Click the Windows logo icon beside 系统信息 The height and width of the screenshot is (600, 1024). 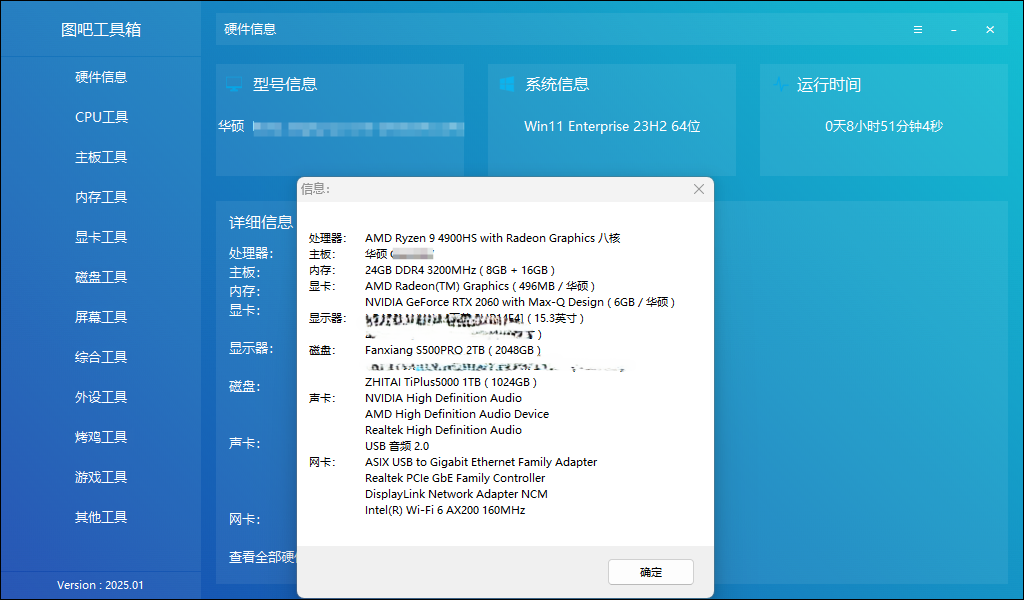(x=507, y=84)
